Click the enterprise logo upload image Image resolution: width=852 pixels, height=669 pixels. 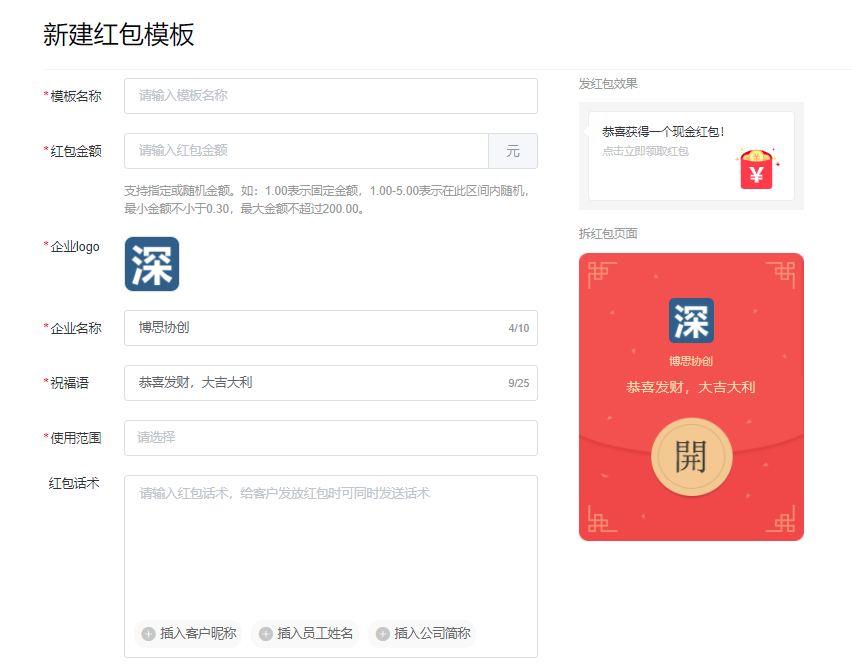point(152,264)
